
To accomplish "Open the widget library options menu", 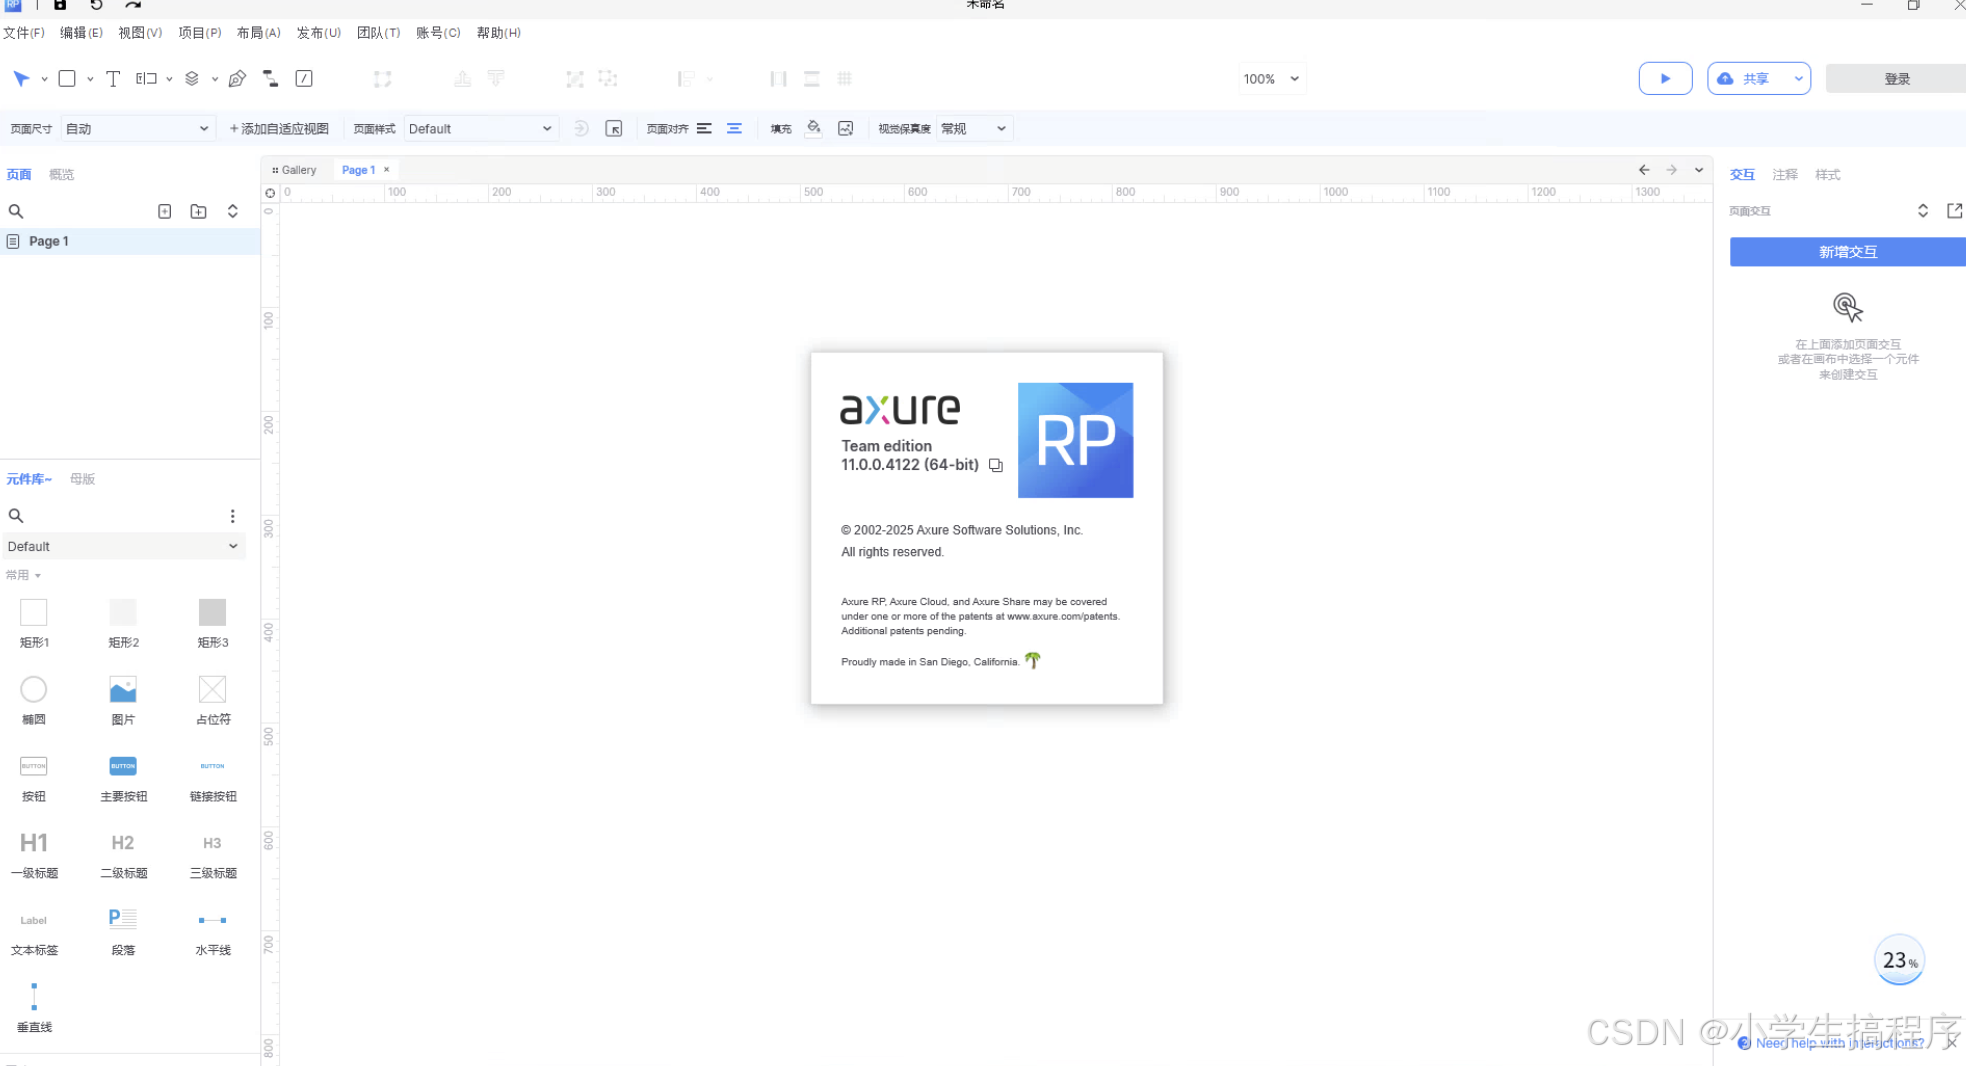I will click(x=233, y=516).
